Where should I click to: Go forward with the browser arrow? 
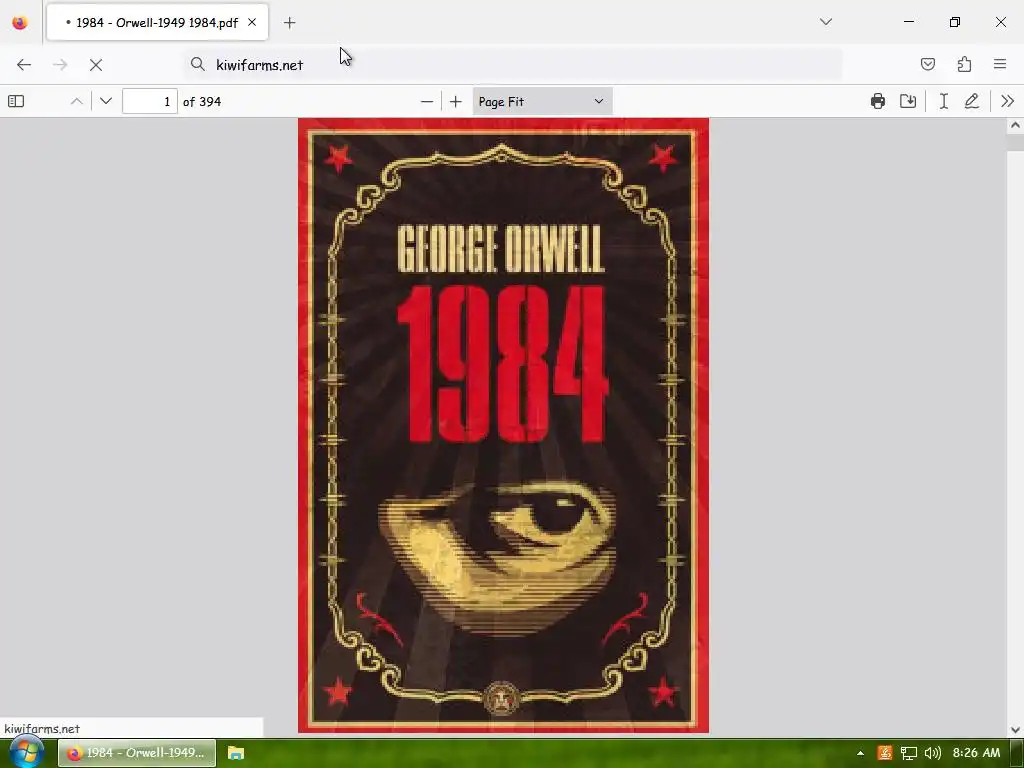tap(60, 65)
